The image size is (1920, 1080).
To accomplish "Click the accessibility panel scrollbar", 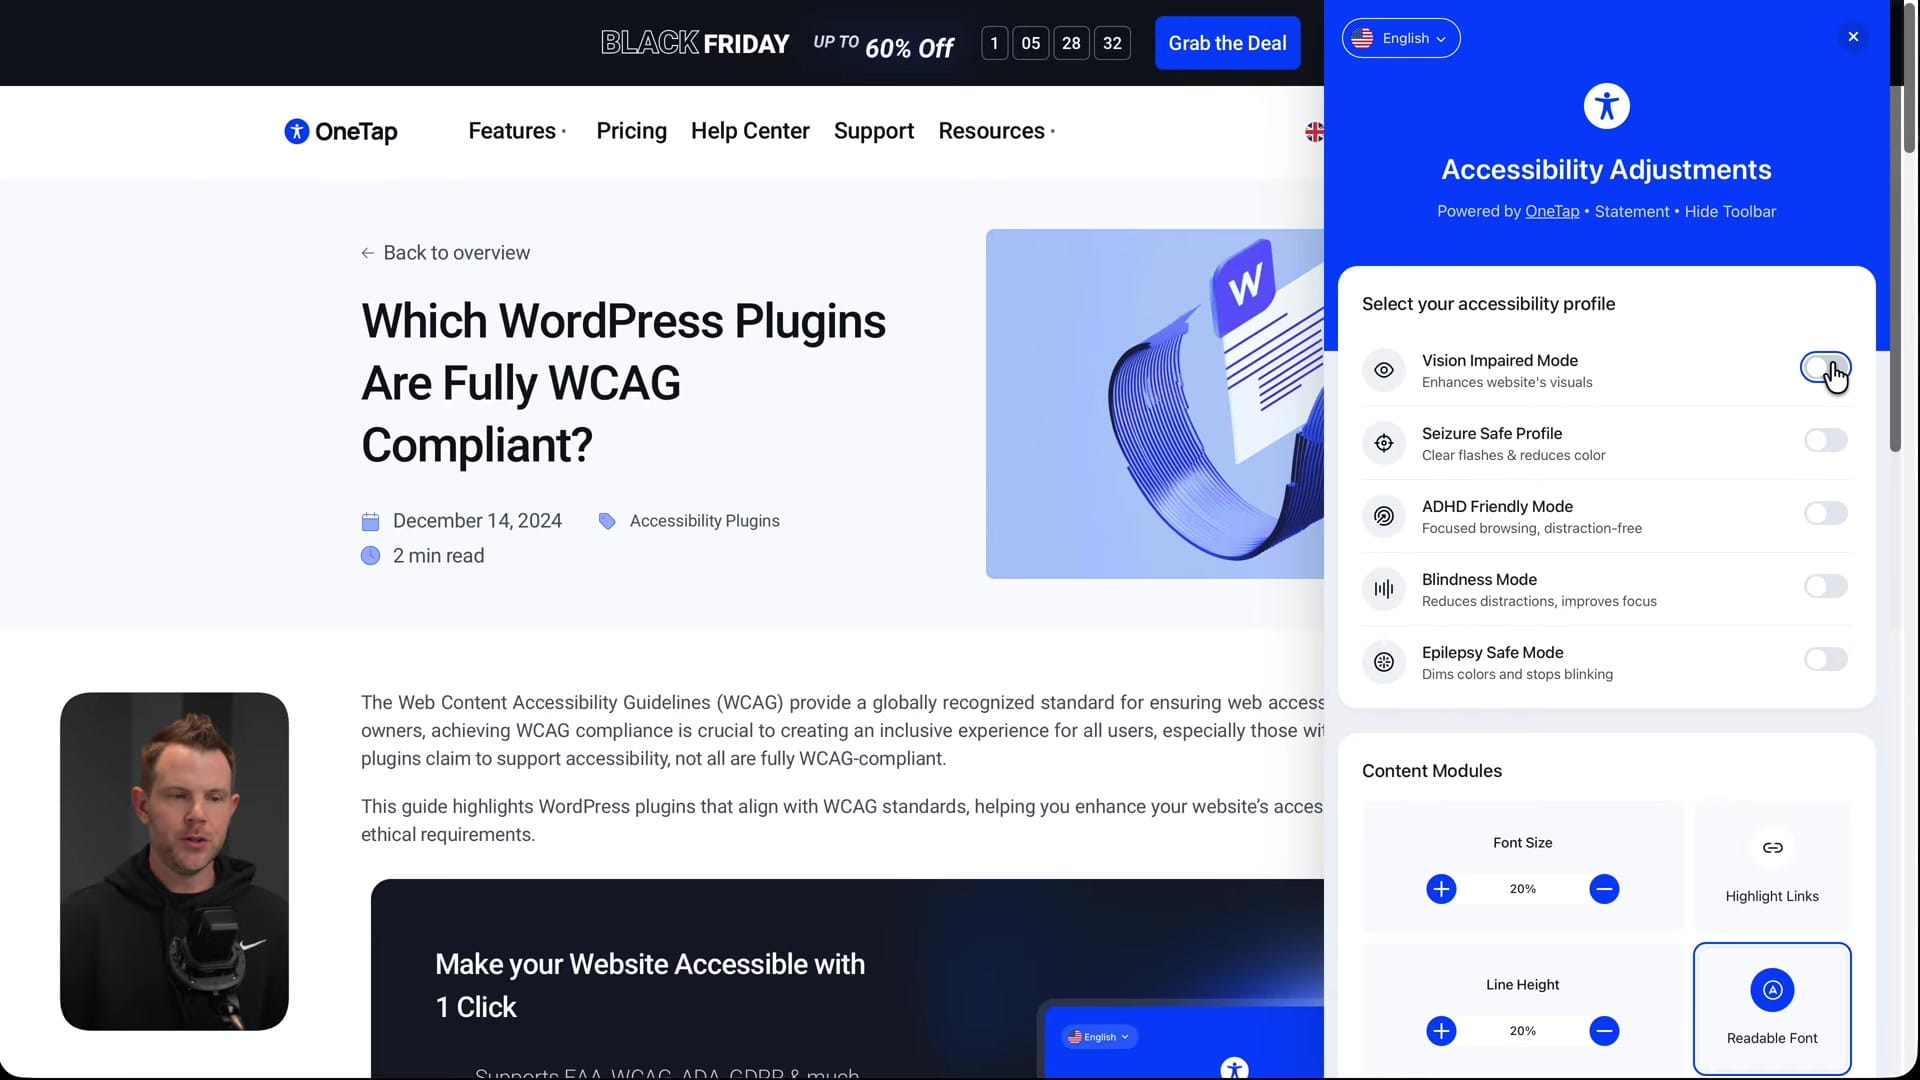I will [x=1895, y=270].
